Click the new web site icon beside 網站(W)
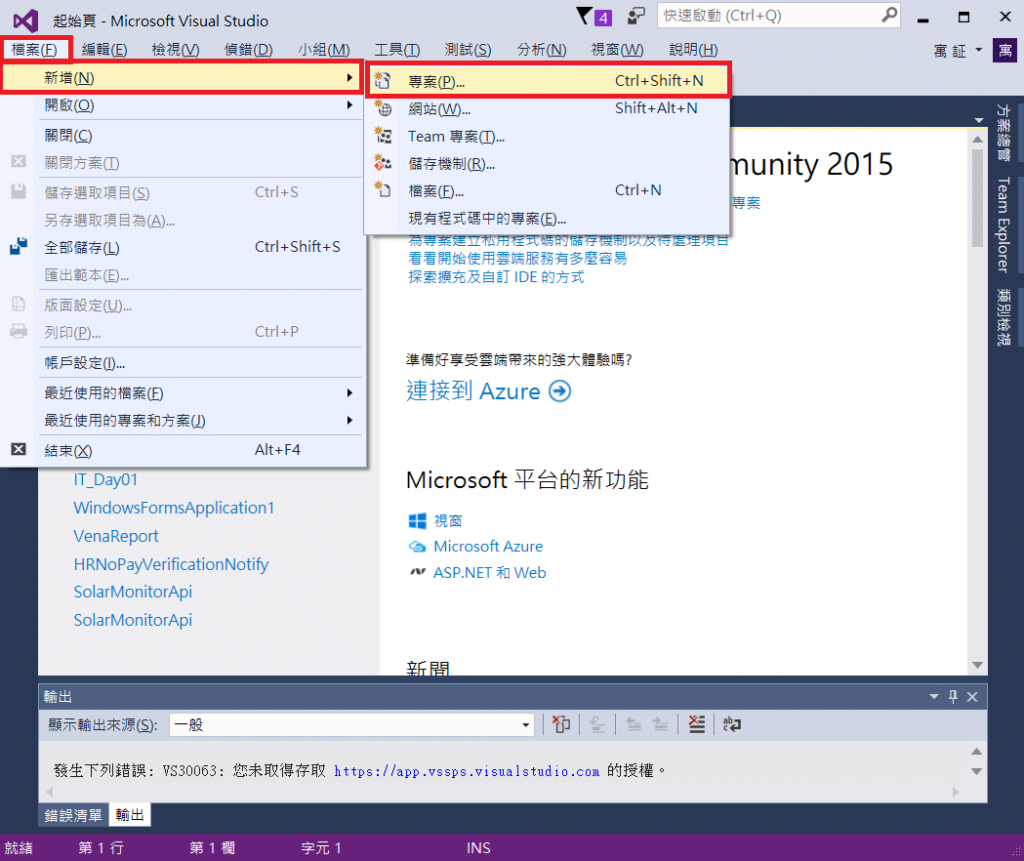 coord(383,108)
